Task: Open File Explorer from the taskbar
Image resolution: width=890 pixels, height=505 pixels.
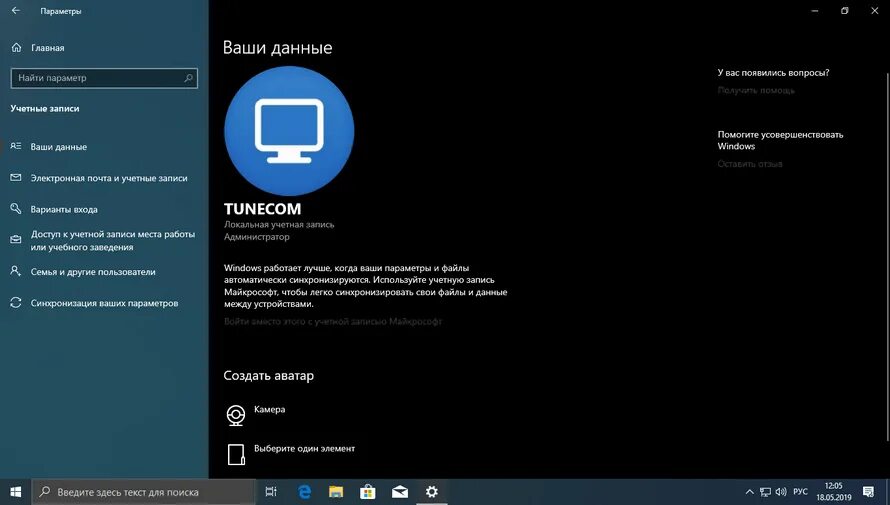Action: tap(336, 491)
